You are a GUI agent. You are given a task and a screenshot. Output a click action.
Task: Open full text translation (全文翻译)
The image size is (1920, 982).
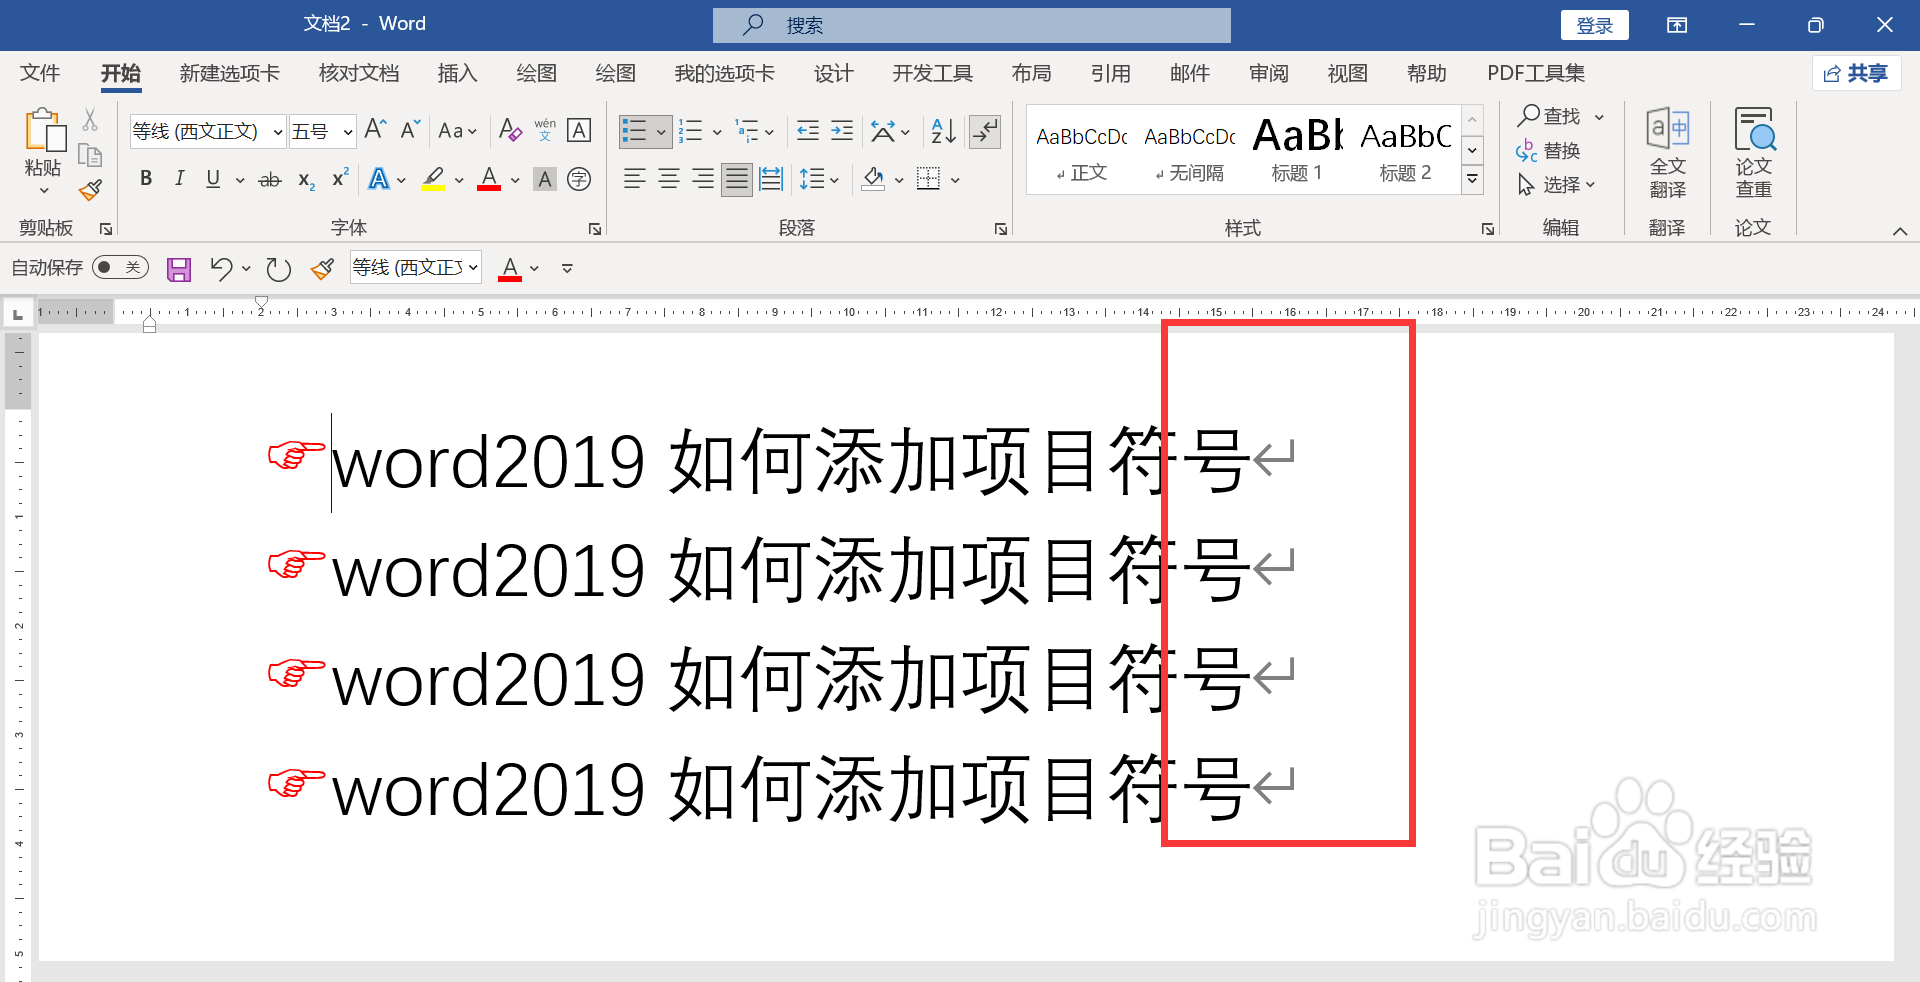1667,153
